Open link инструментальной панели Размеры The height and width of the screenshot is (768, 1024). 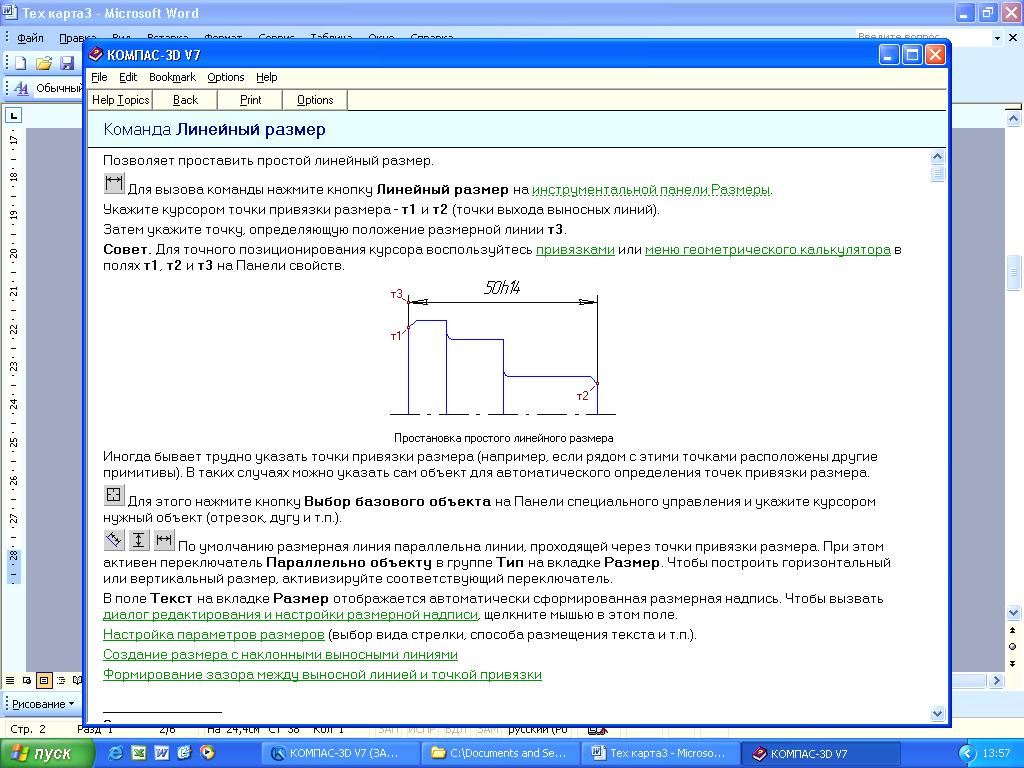pyautogui.click(x=651, y=190)
